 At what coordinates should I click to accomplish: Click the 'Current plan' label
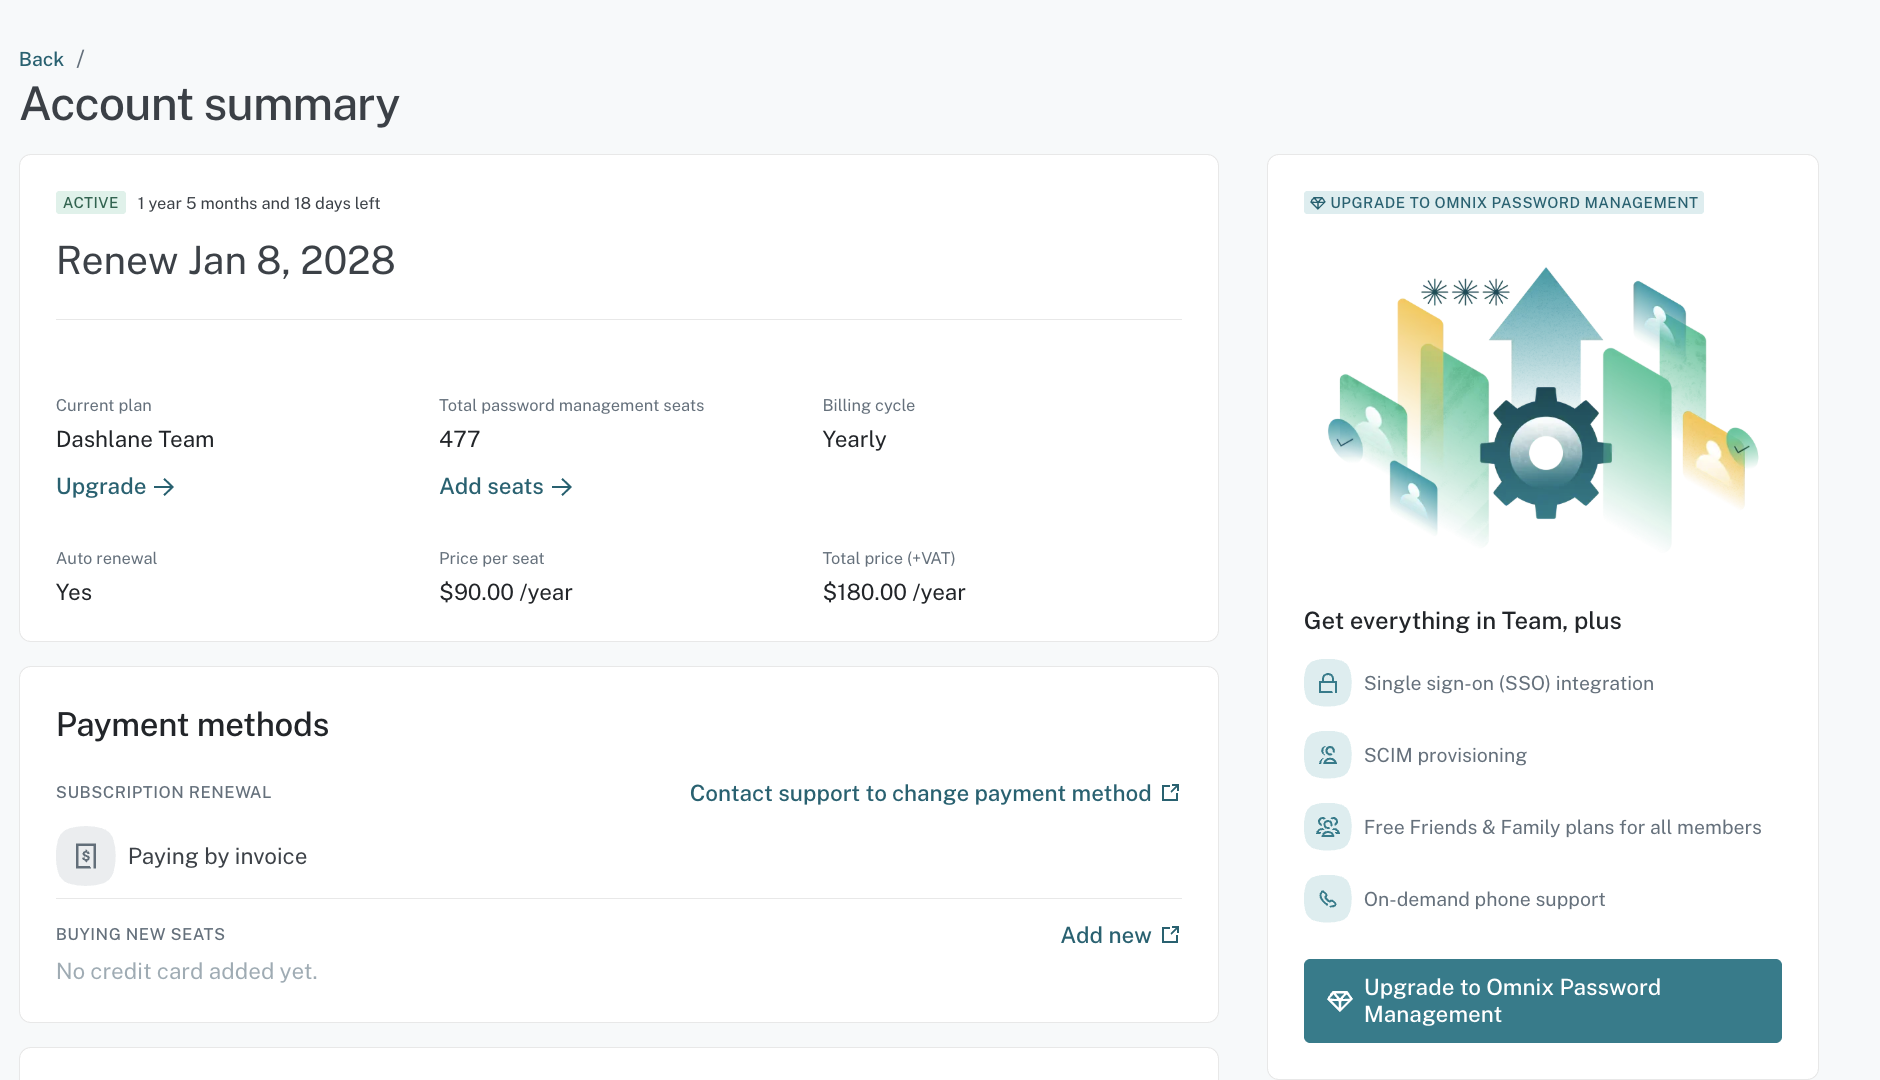point(104,405)
